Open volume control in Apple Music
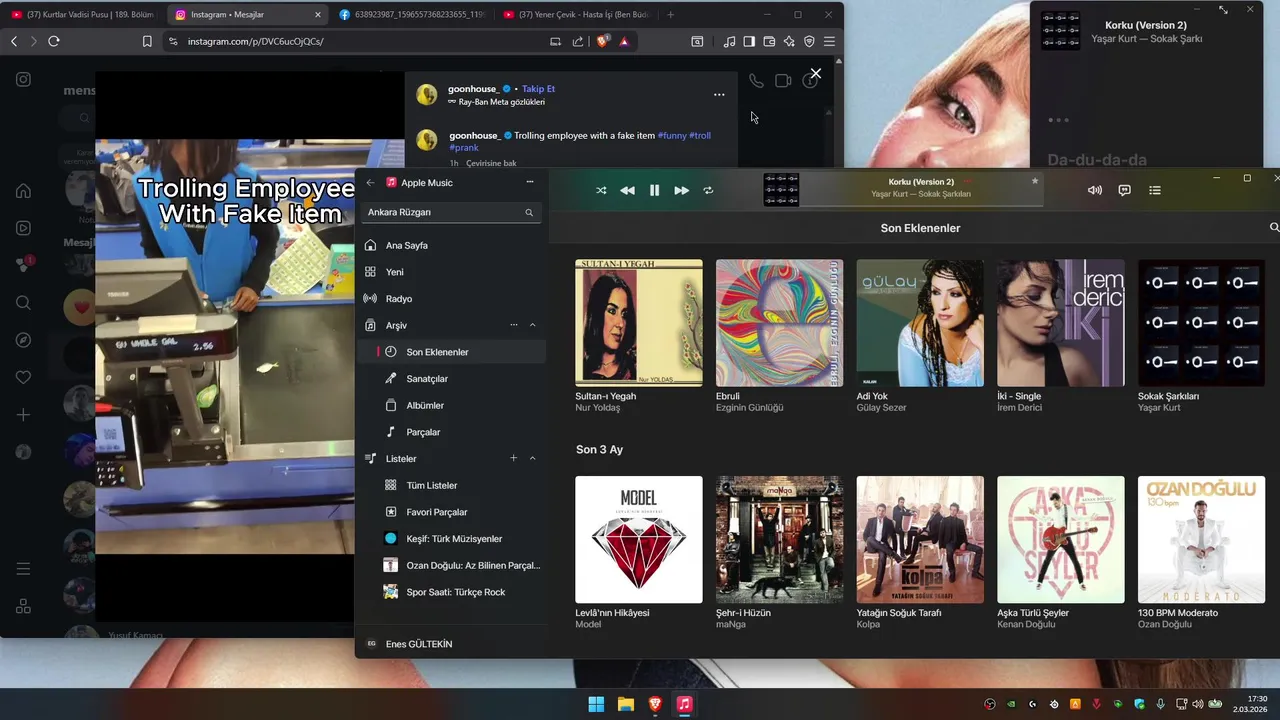This screenshot has height=720, width=1280. pyautogui.click(x=1095, y=190)
